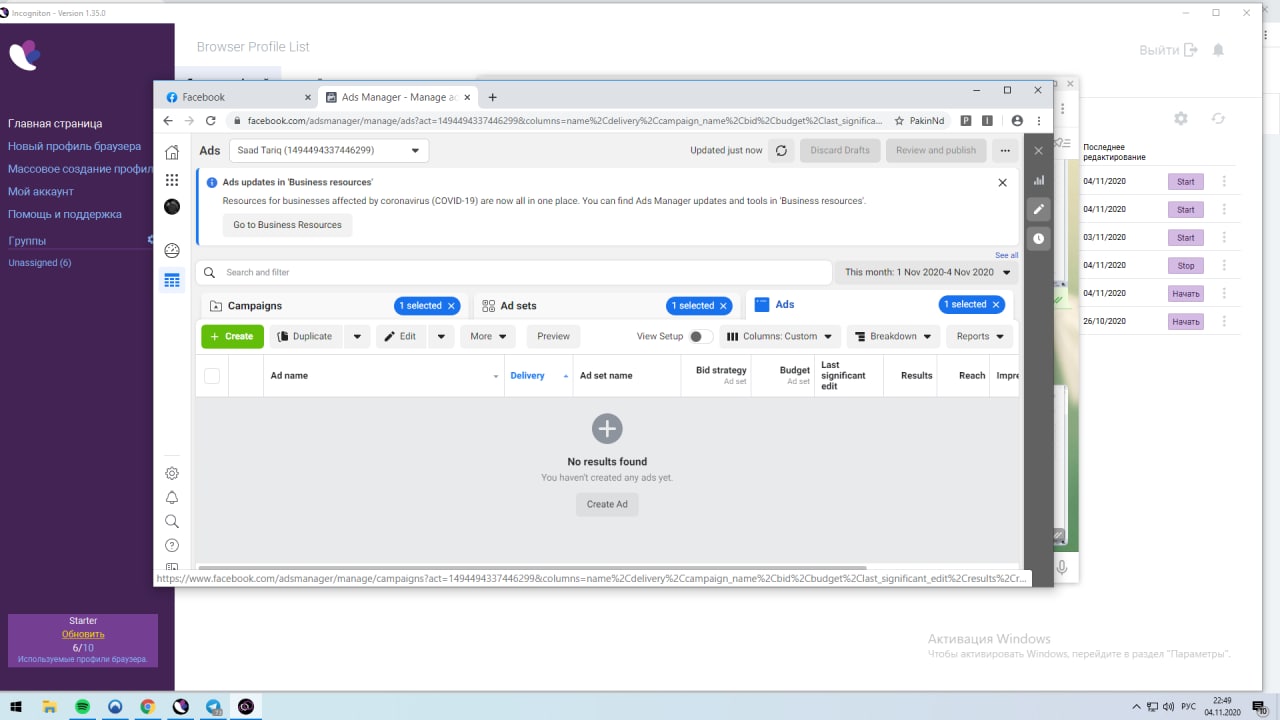Open the Saad Tariq account dropdown

(329, 151)
